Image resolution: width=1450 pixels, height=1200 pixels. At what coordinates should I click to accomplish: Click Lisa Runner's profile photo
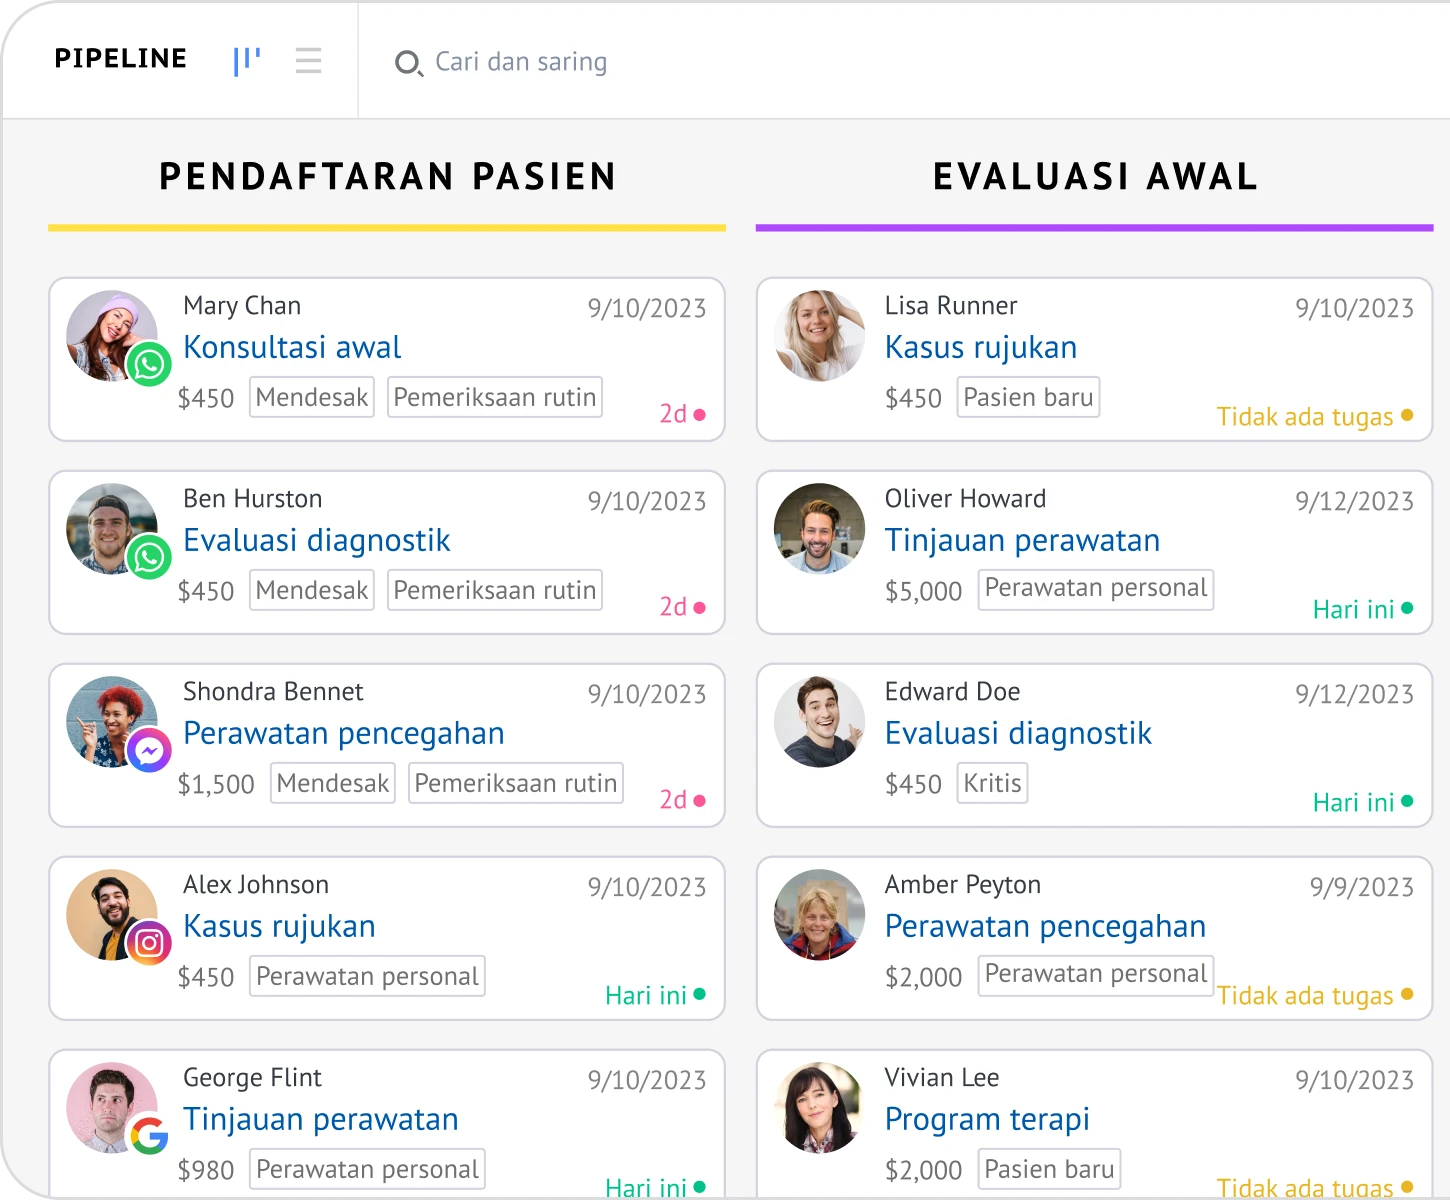(819, 336)
